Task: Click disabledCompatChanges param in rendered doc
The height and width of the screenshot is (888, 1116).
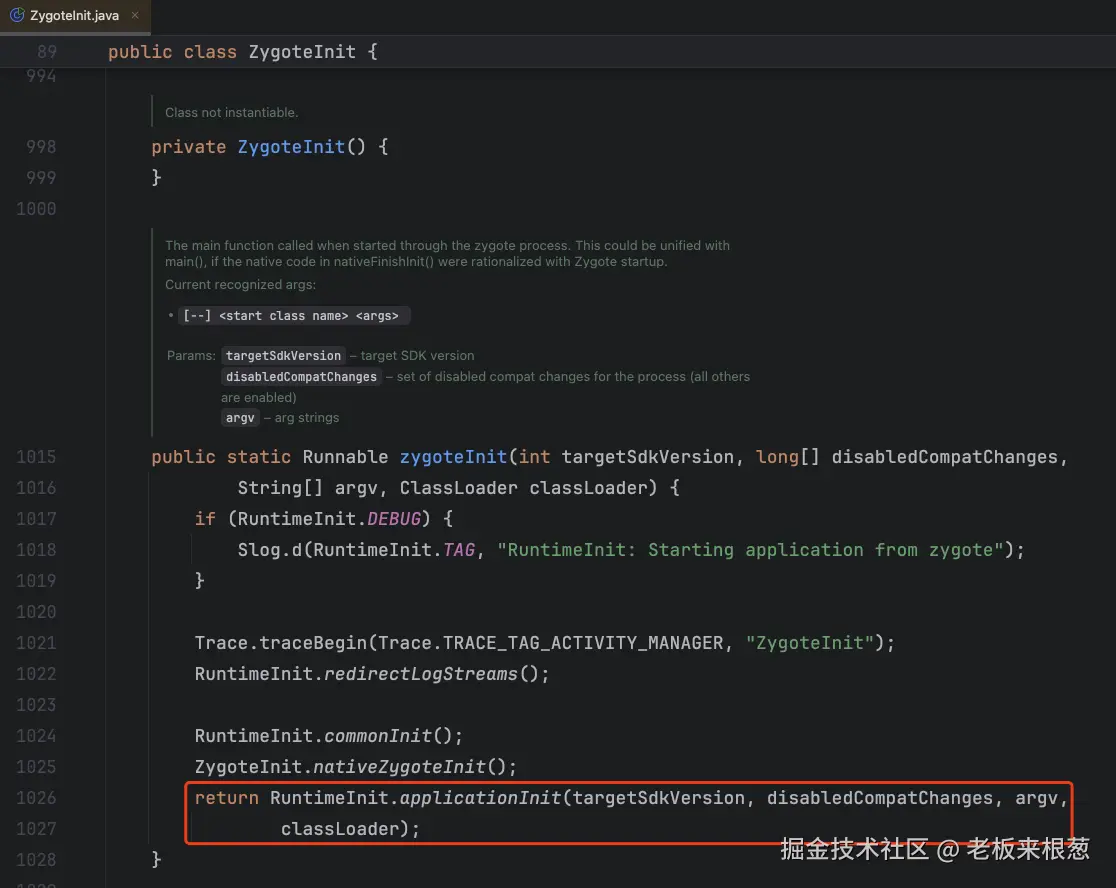Action: (301, 376)
